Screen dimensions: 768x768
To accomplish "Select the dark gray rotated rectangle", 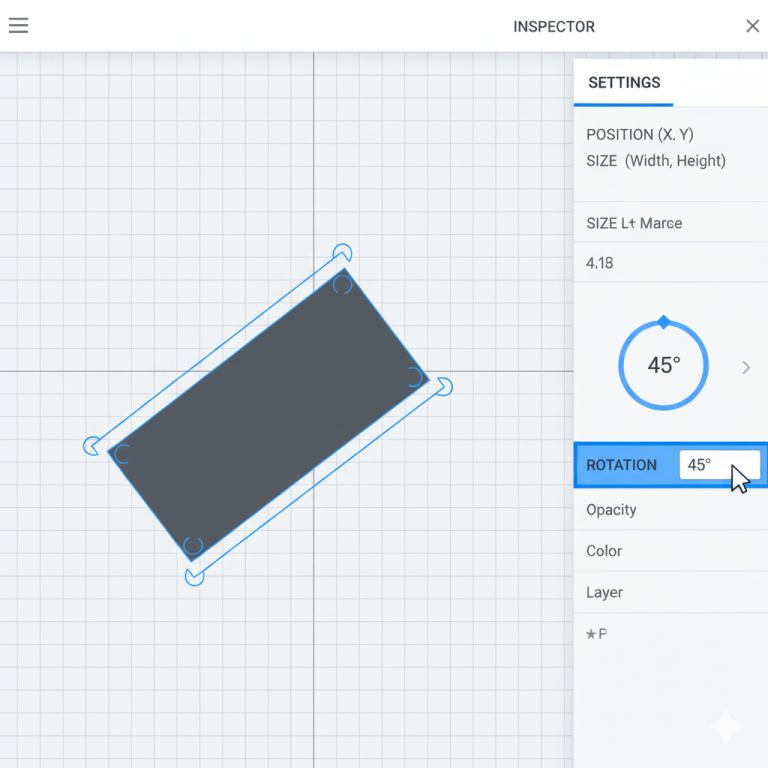I will pyautogui.click(x=268, y=410).
